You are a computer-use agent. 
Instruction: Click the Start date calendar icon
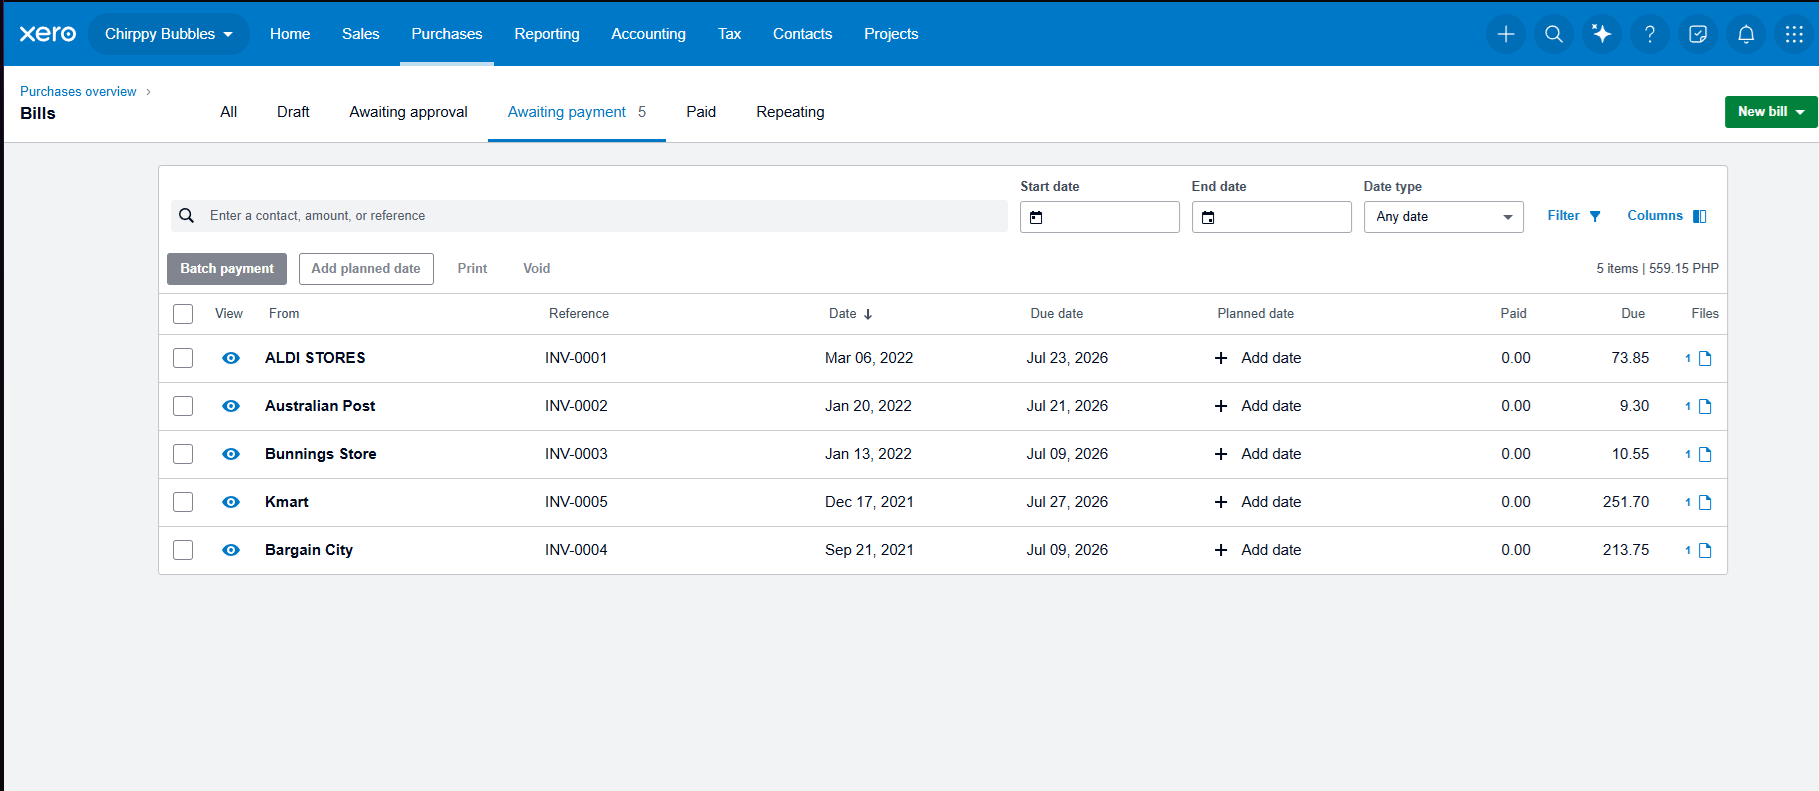(x=1036, y=217)
